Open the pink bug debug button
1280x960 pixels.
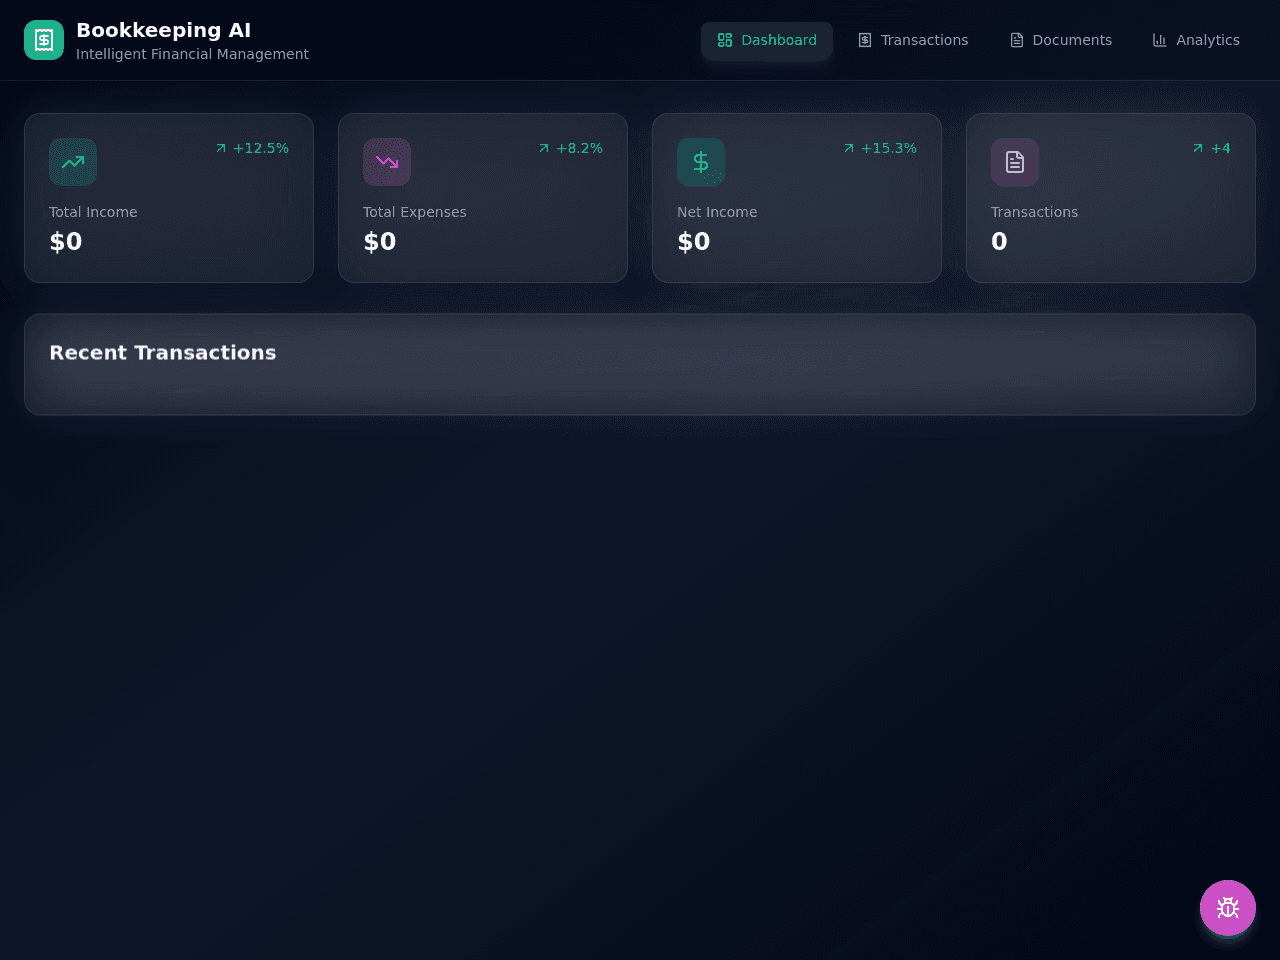point(1228,908)
